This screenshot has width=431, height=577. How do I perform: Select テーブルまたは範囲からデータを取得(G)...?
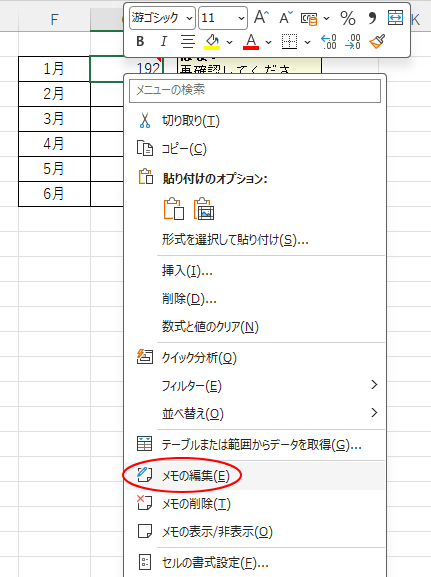click(x=255, y=445)
